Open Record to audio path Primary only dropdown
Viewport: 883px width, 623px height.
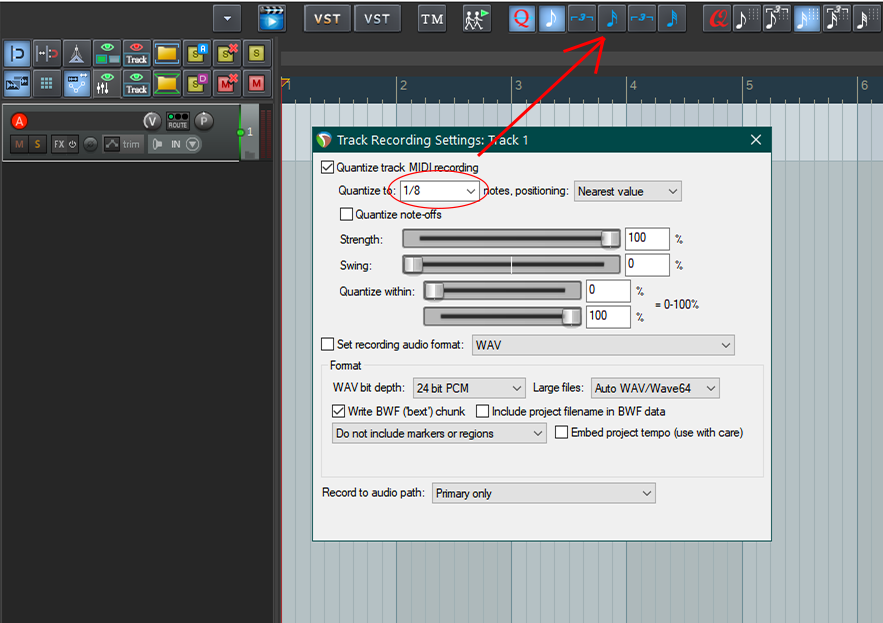543,493
